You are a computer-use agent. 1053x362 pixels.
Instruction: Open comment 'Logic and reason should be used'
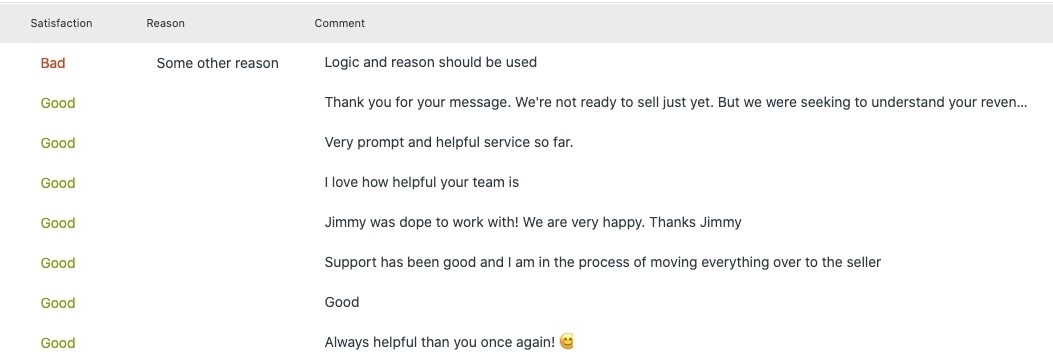tap(430, 62)
